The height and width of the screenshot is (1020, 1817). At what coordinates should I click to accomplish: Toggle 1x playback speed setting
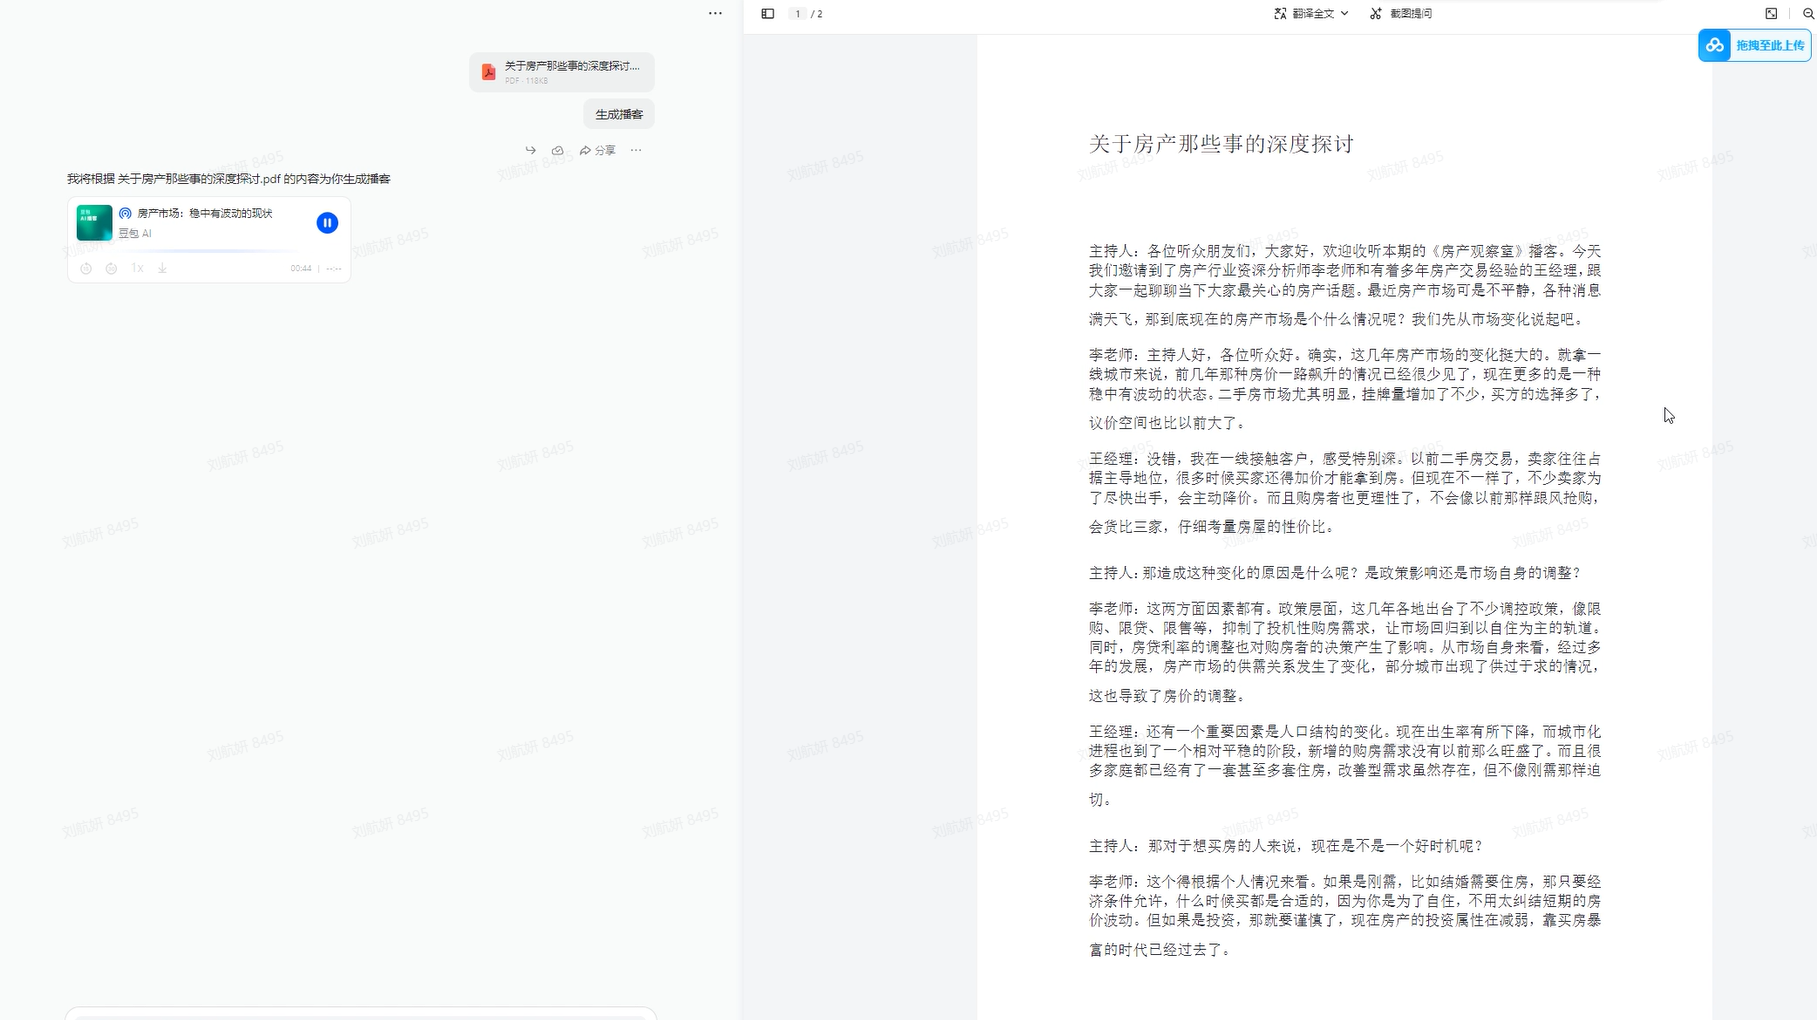(x=137, y=268)
